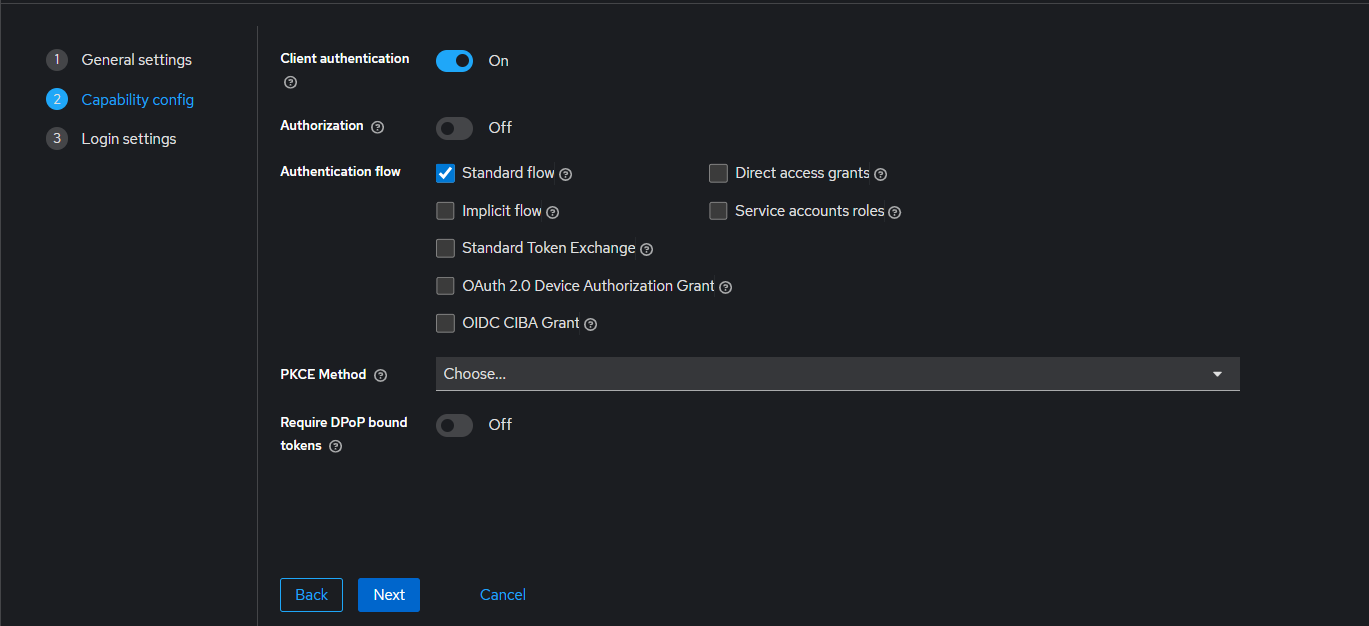This screenshot has width=1369, height=626.
Task: Jump to Login settings step
Action: [128, 139]
